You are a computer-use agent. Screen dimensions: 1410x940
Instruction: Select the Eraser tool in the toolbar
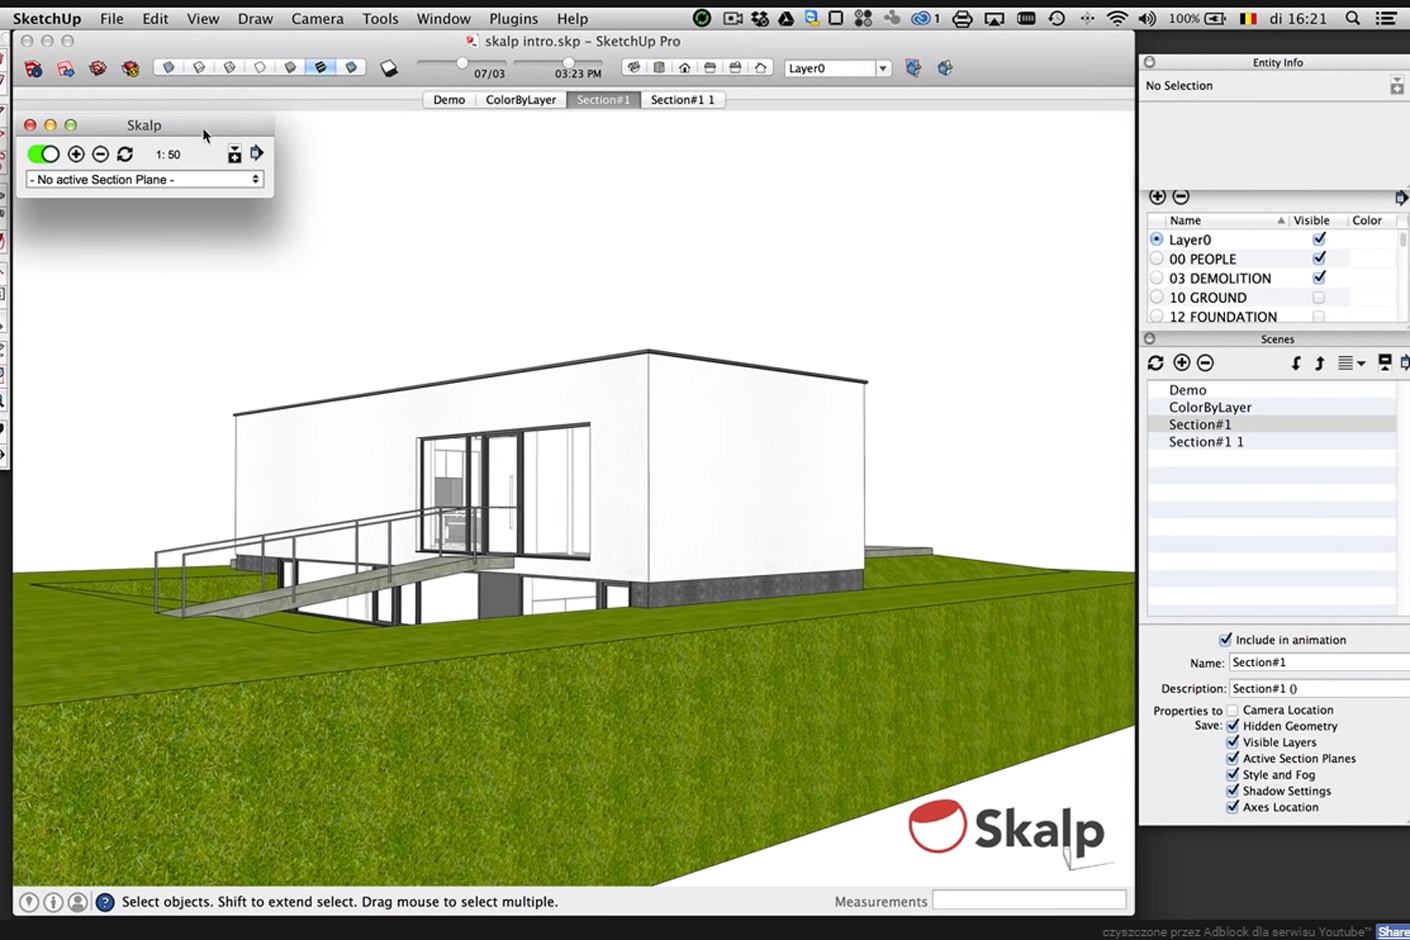[x=388, y=68]
